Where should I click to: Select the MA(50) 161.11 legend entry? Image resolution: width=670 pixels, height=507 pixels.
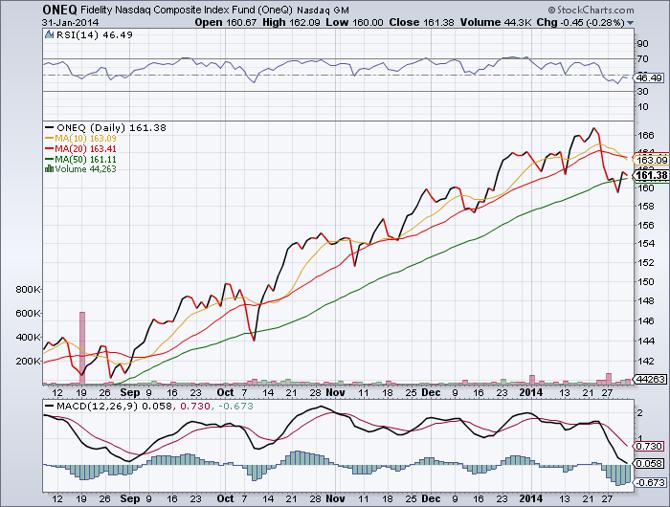click(80, 159)
